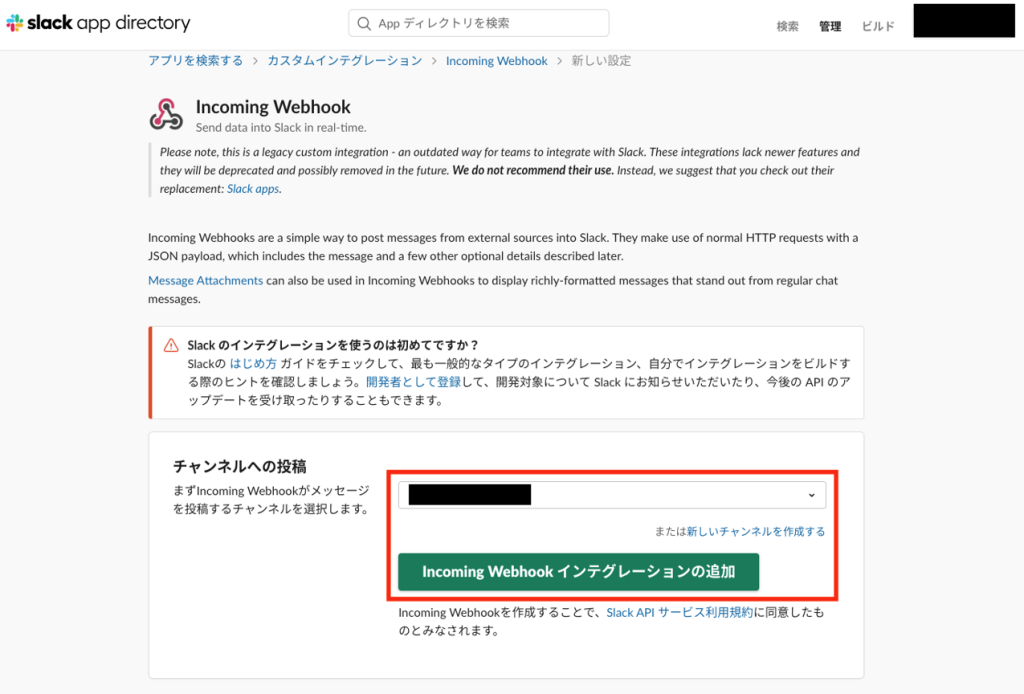
Task: Focus the App ディレクトリを検索 search field
Action: (479, 24)
